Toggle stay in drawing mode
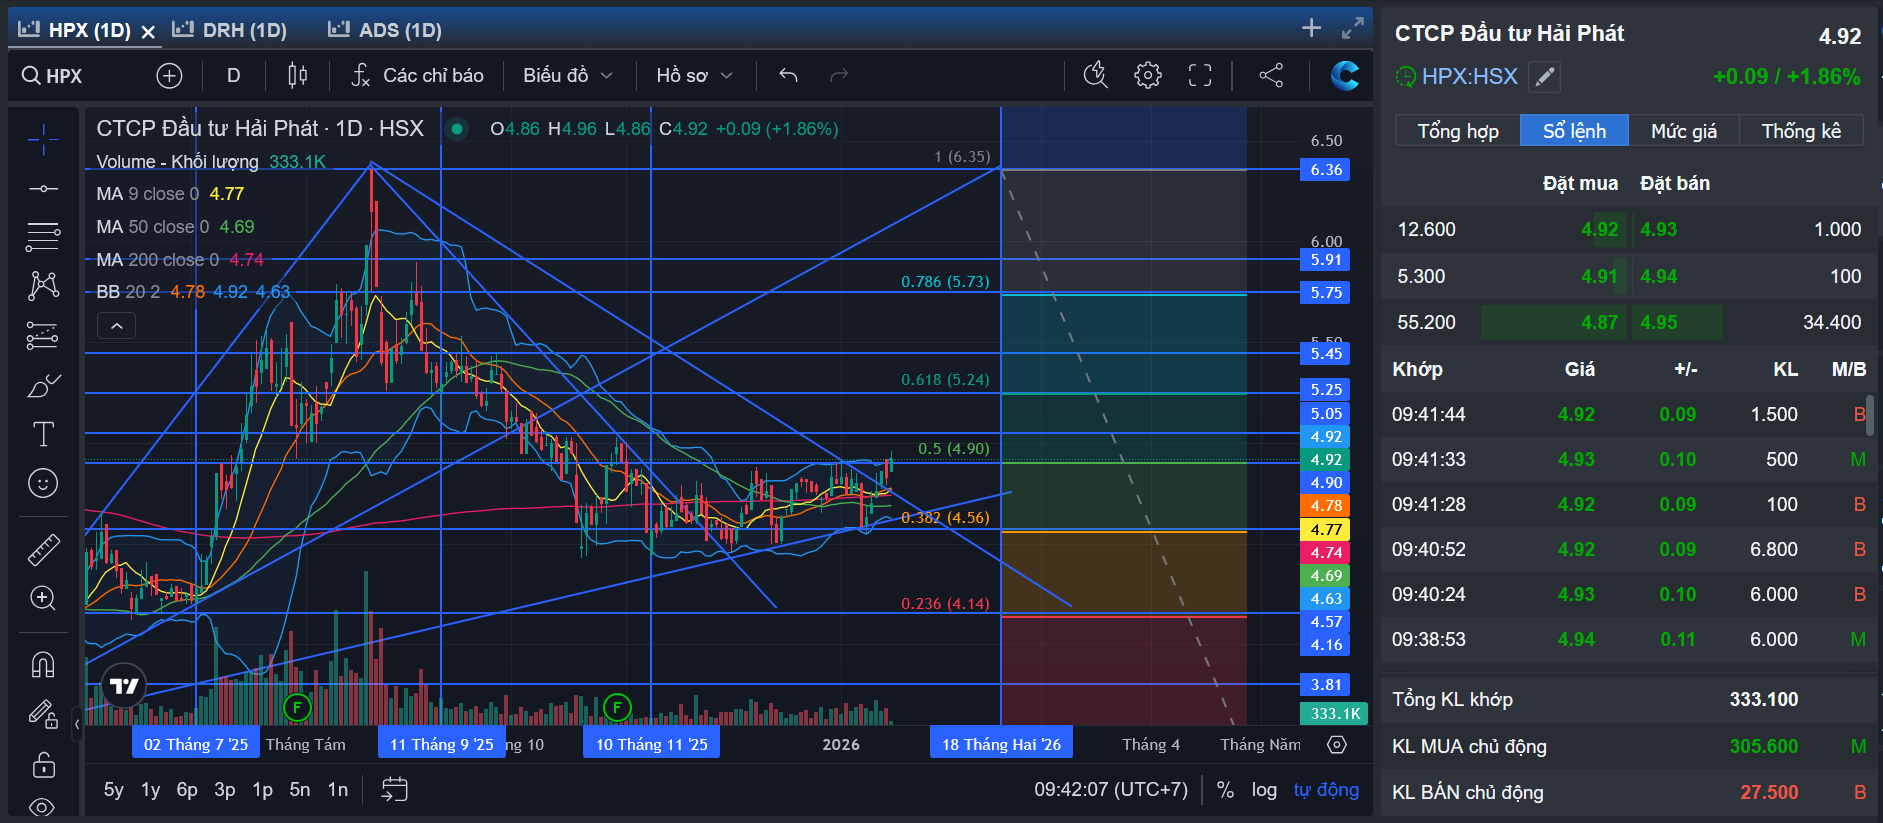The height and width of the screenshot is (823, 1883). [x=43, y=714]
